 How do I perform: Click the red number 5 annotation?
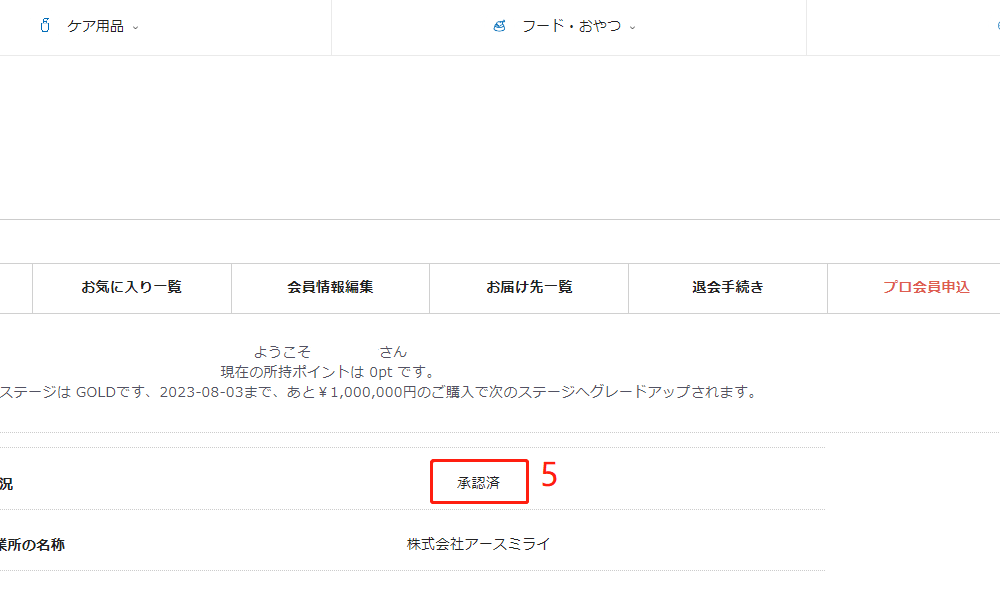pos(549,475)
